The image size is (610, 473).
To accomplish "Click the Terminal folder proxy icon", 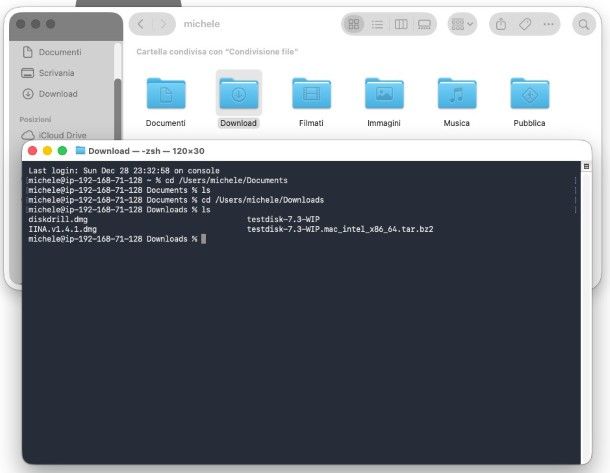I will (x=80, y=151).
